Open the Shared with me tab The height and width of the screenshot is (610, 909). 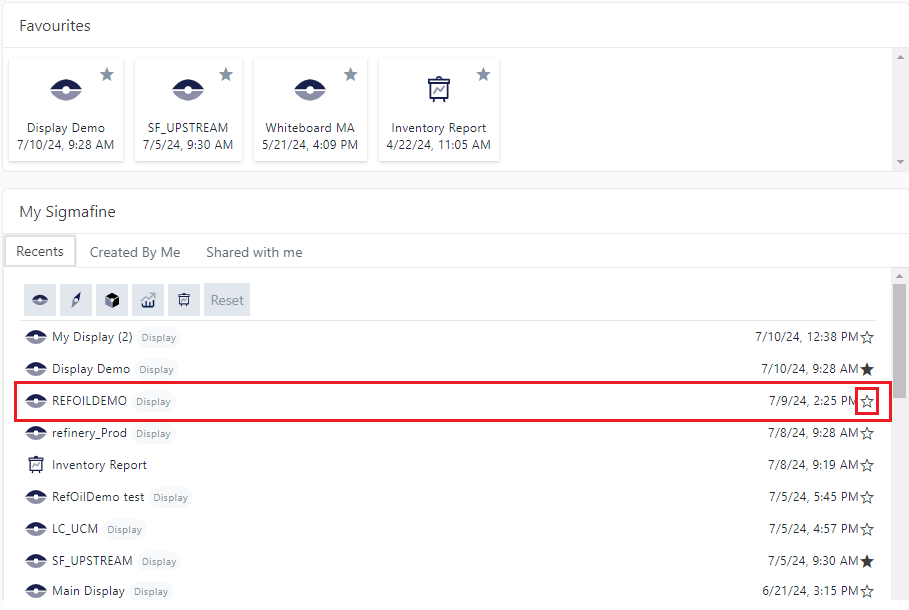point(254,252)
